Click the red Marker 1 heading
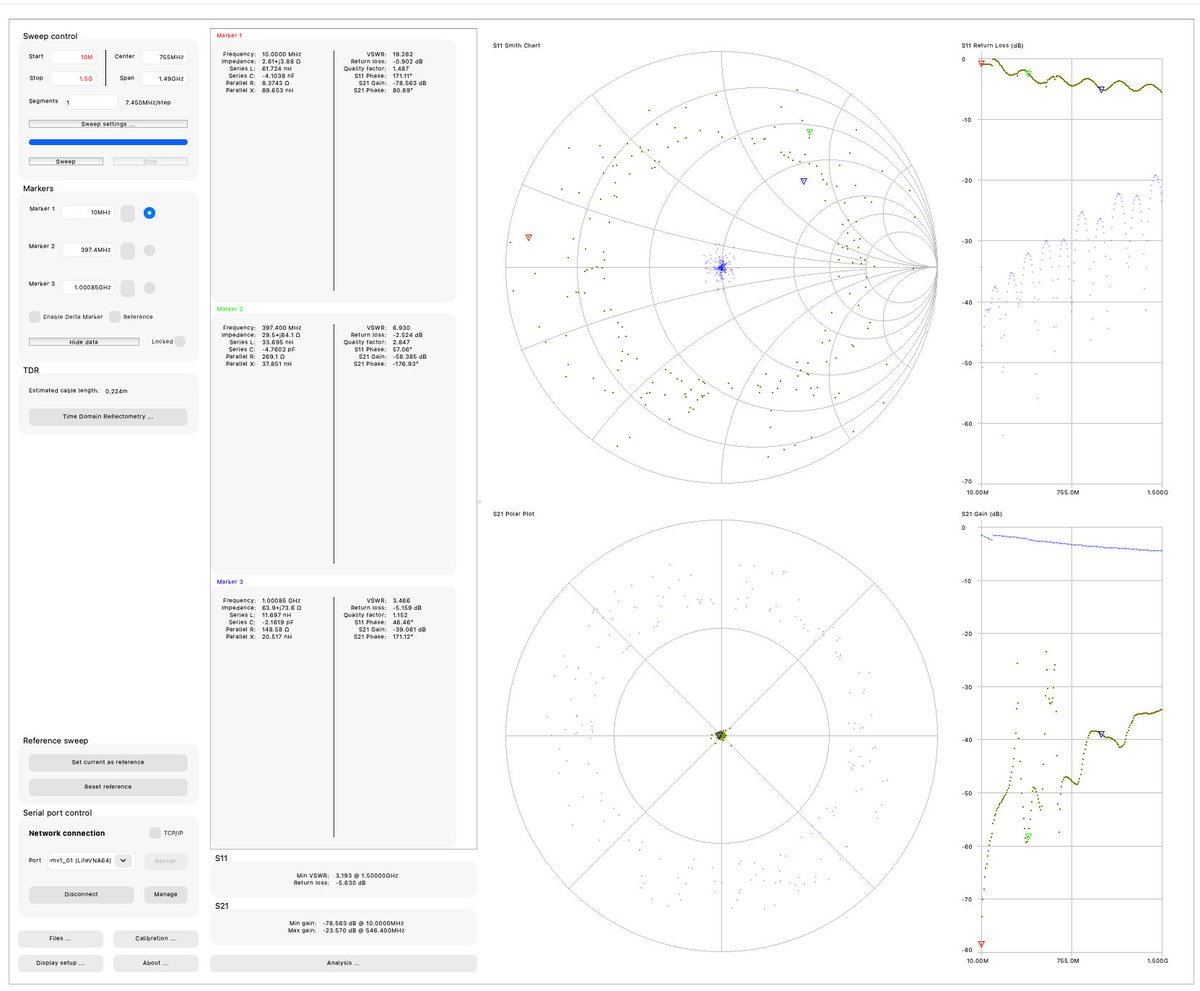This screenshot has width=1200, height=991. click(x=229, y=35)
